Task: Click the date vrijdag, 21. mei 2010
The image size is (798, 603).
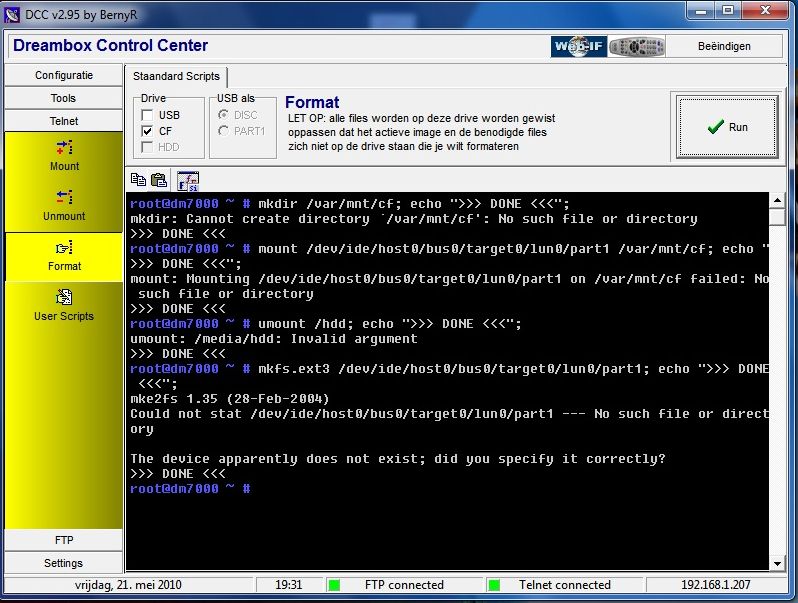Action: coord(128,585)
